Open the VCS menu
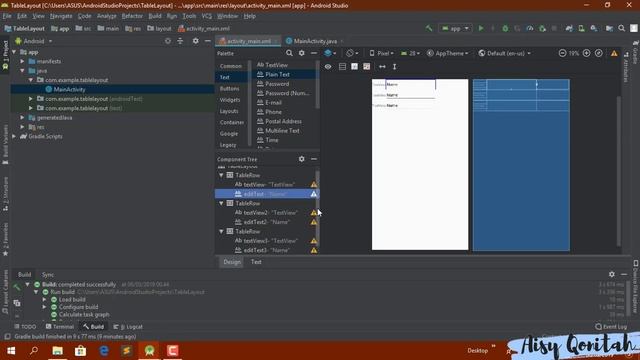Screen dimensions: 640x360 click(207, 16)
